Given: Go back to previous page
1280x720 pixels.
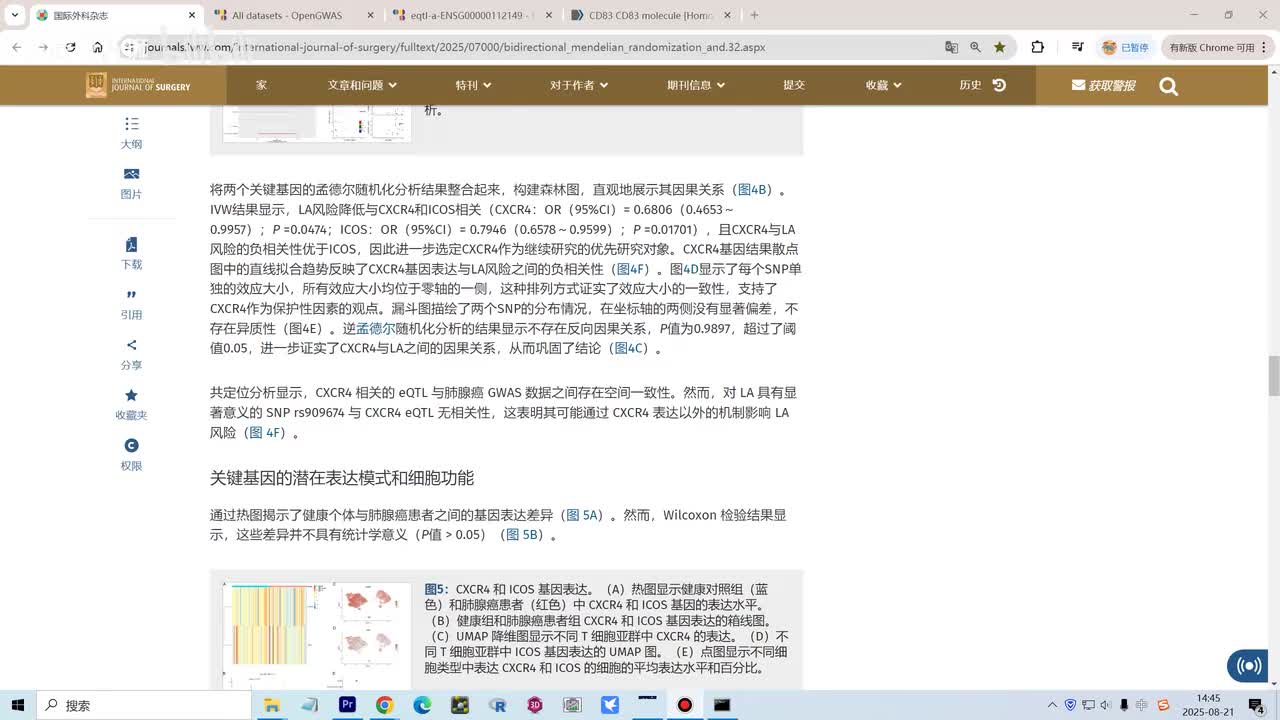Looking at the screenshot, I should click(16, 47).
